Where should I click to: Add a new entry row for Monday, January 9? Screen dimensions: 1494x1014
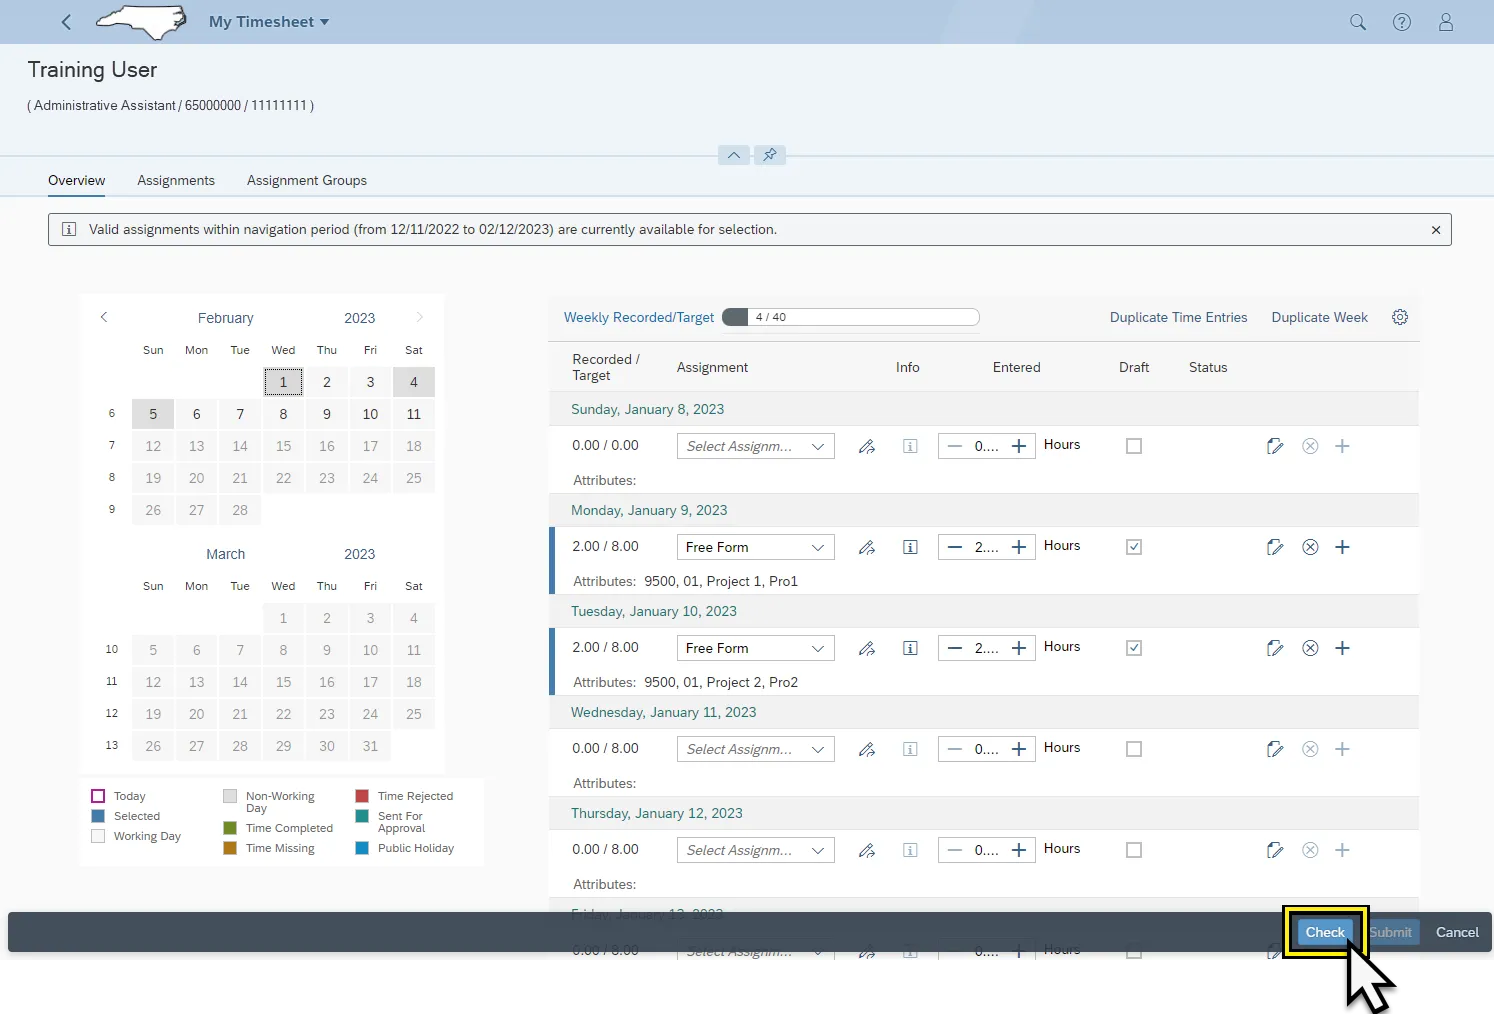click(1342, 547)
